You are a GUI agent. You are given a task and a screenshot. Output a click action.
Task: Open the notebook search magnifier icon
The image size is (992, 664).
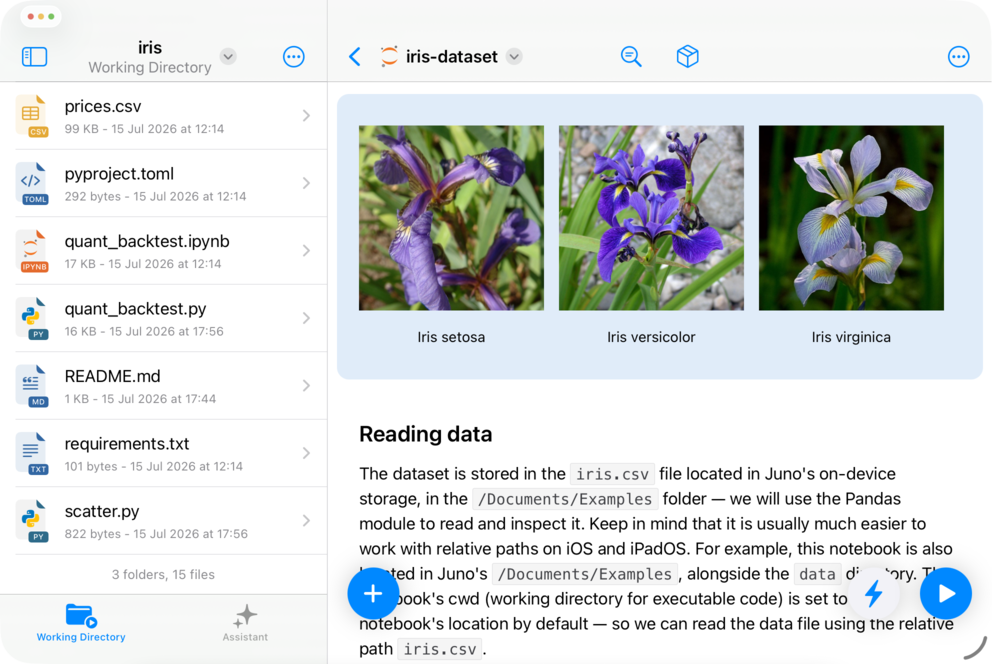pyautogui.click(x=631, y=57)
